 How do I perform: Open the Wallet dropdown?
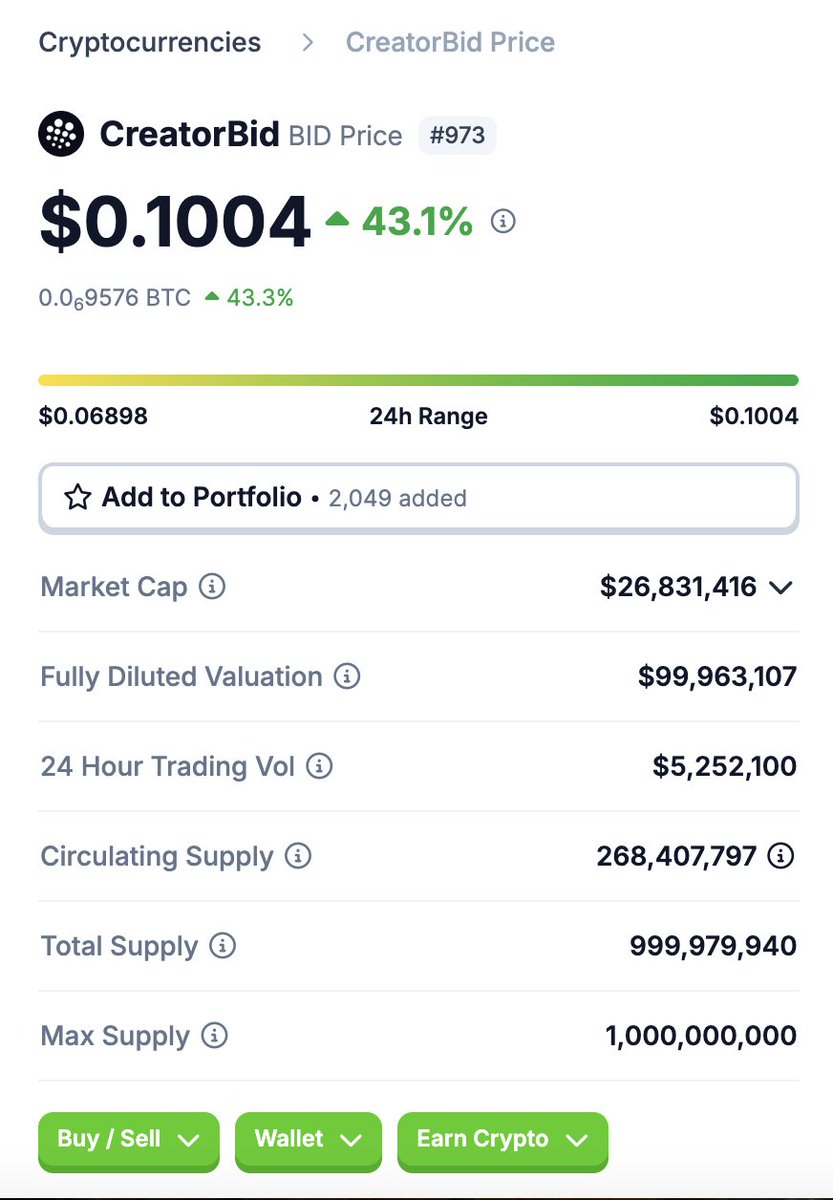pyautogui.click(x=308, y=1140)
